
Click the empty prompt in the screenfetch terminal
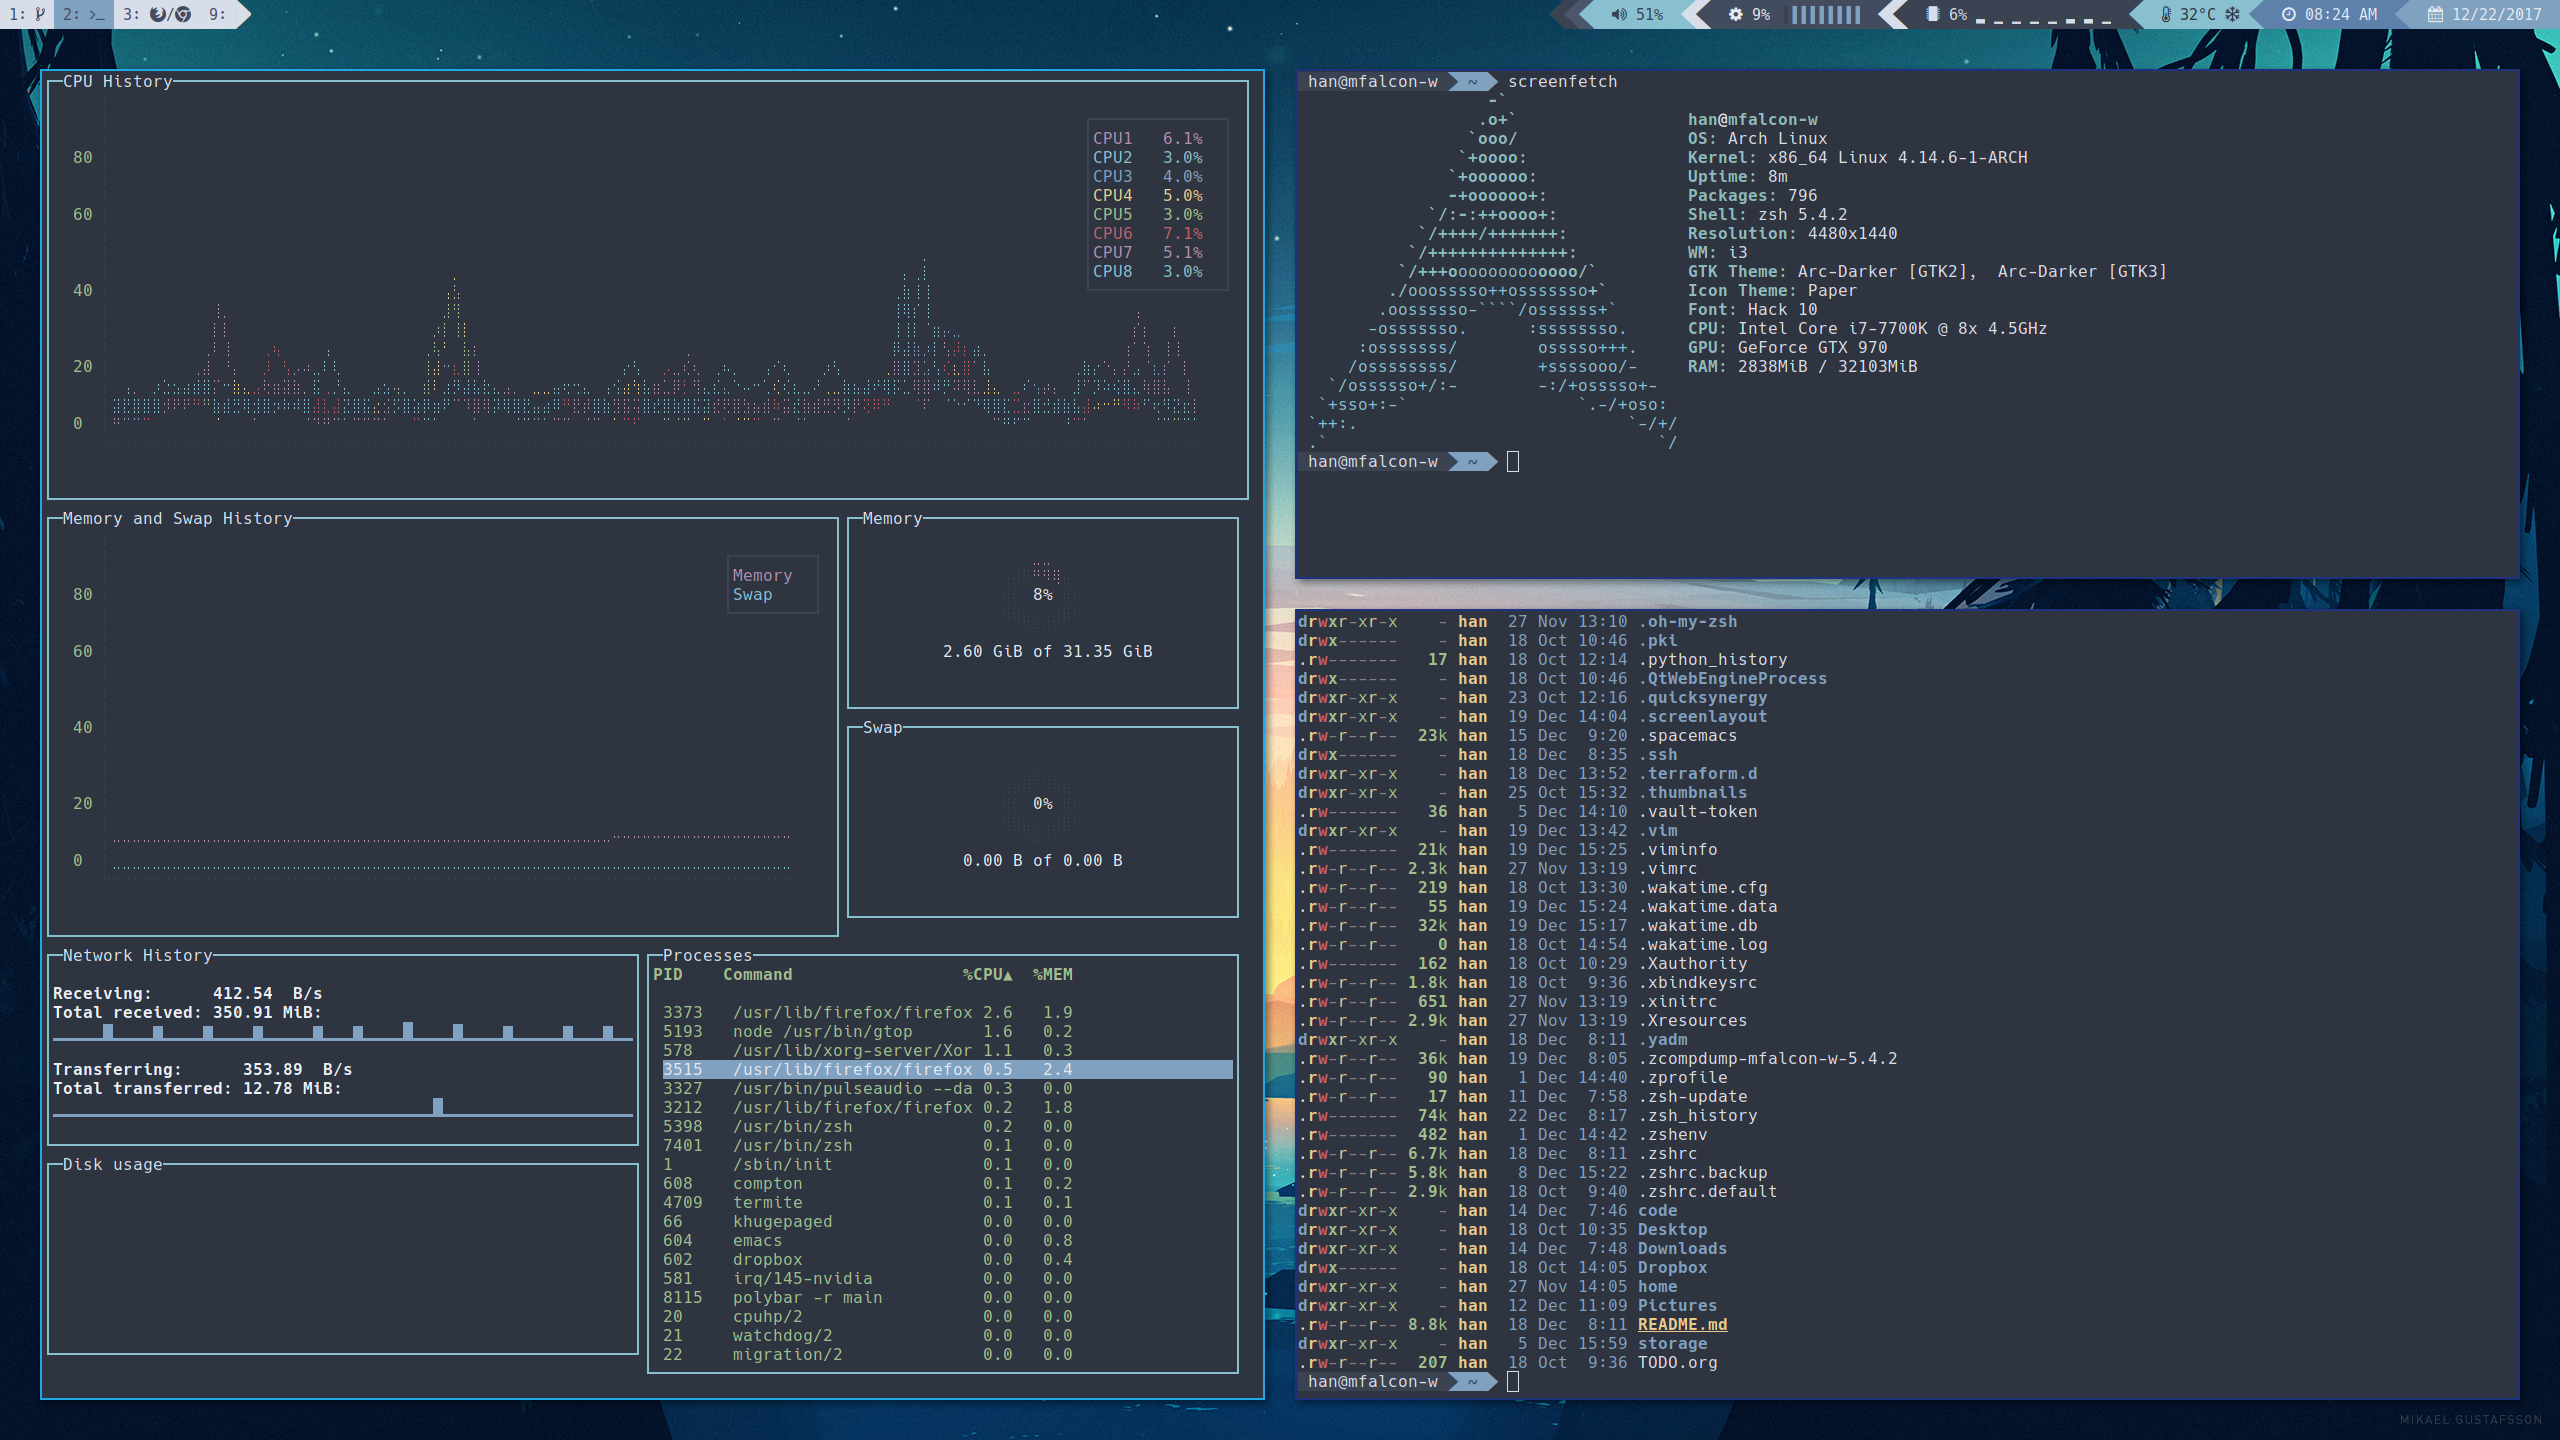[x=1512, y=461]
